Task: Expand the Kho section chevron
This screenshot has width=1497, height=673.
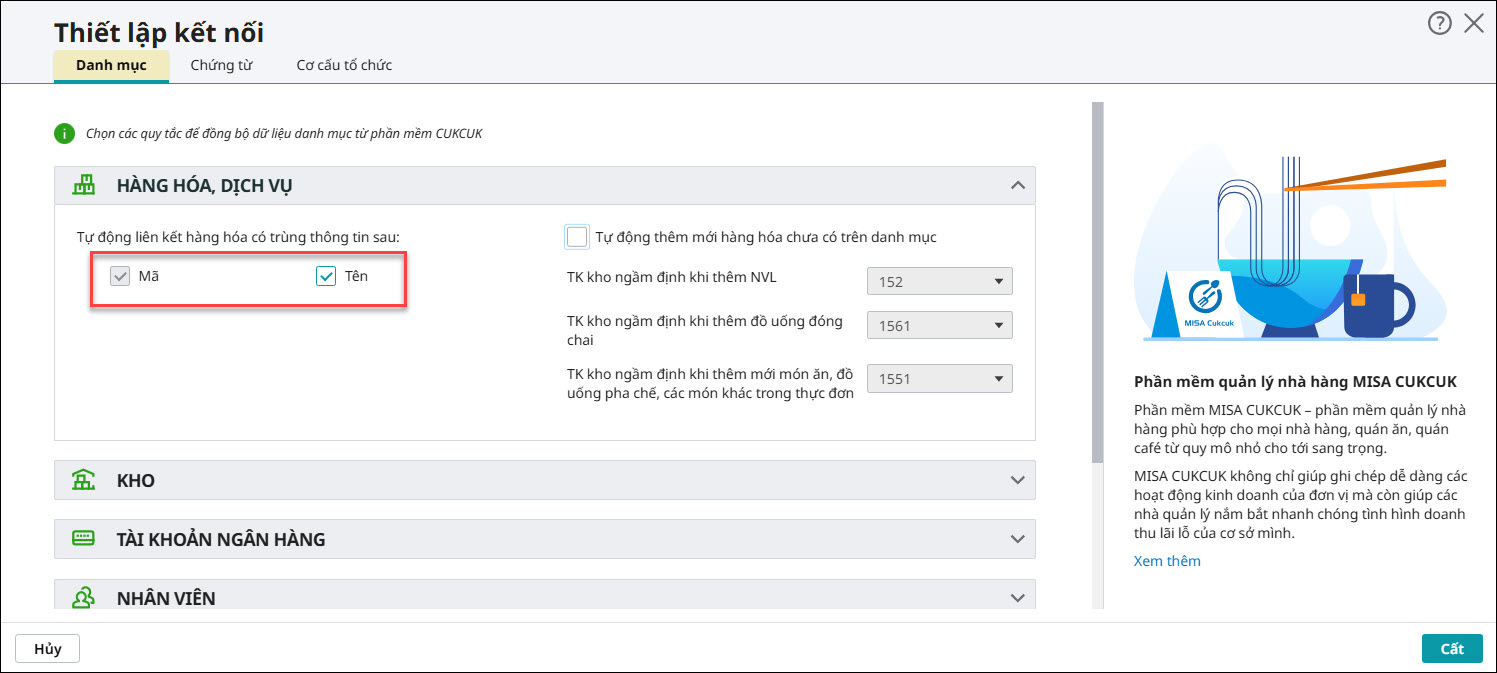Action: 1017,480
